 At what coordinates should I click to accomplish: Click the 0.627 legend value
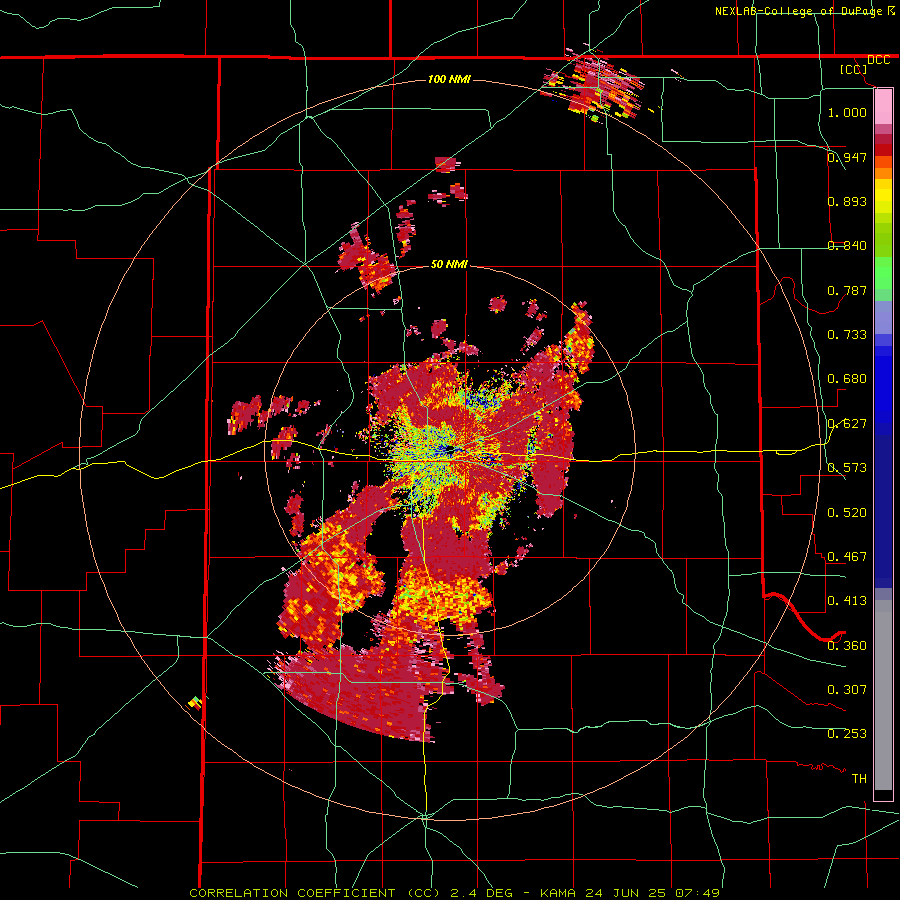pos(847,423)
